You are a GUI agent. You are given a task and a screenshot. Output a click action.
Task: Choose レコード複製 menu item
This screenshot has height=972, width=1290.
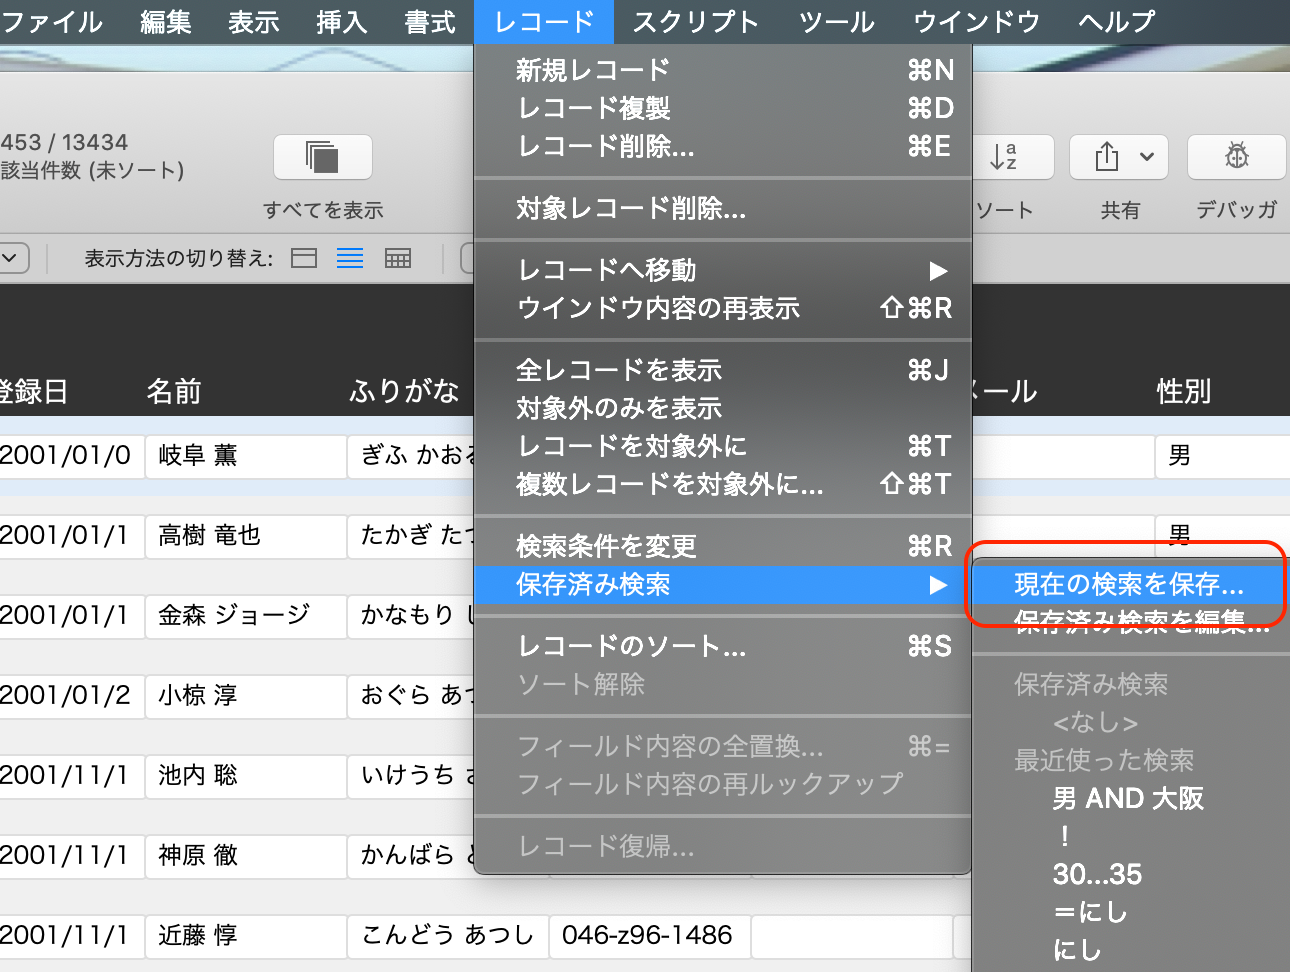723,108
